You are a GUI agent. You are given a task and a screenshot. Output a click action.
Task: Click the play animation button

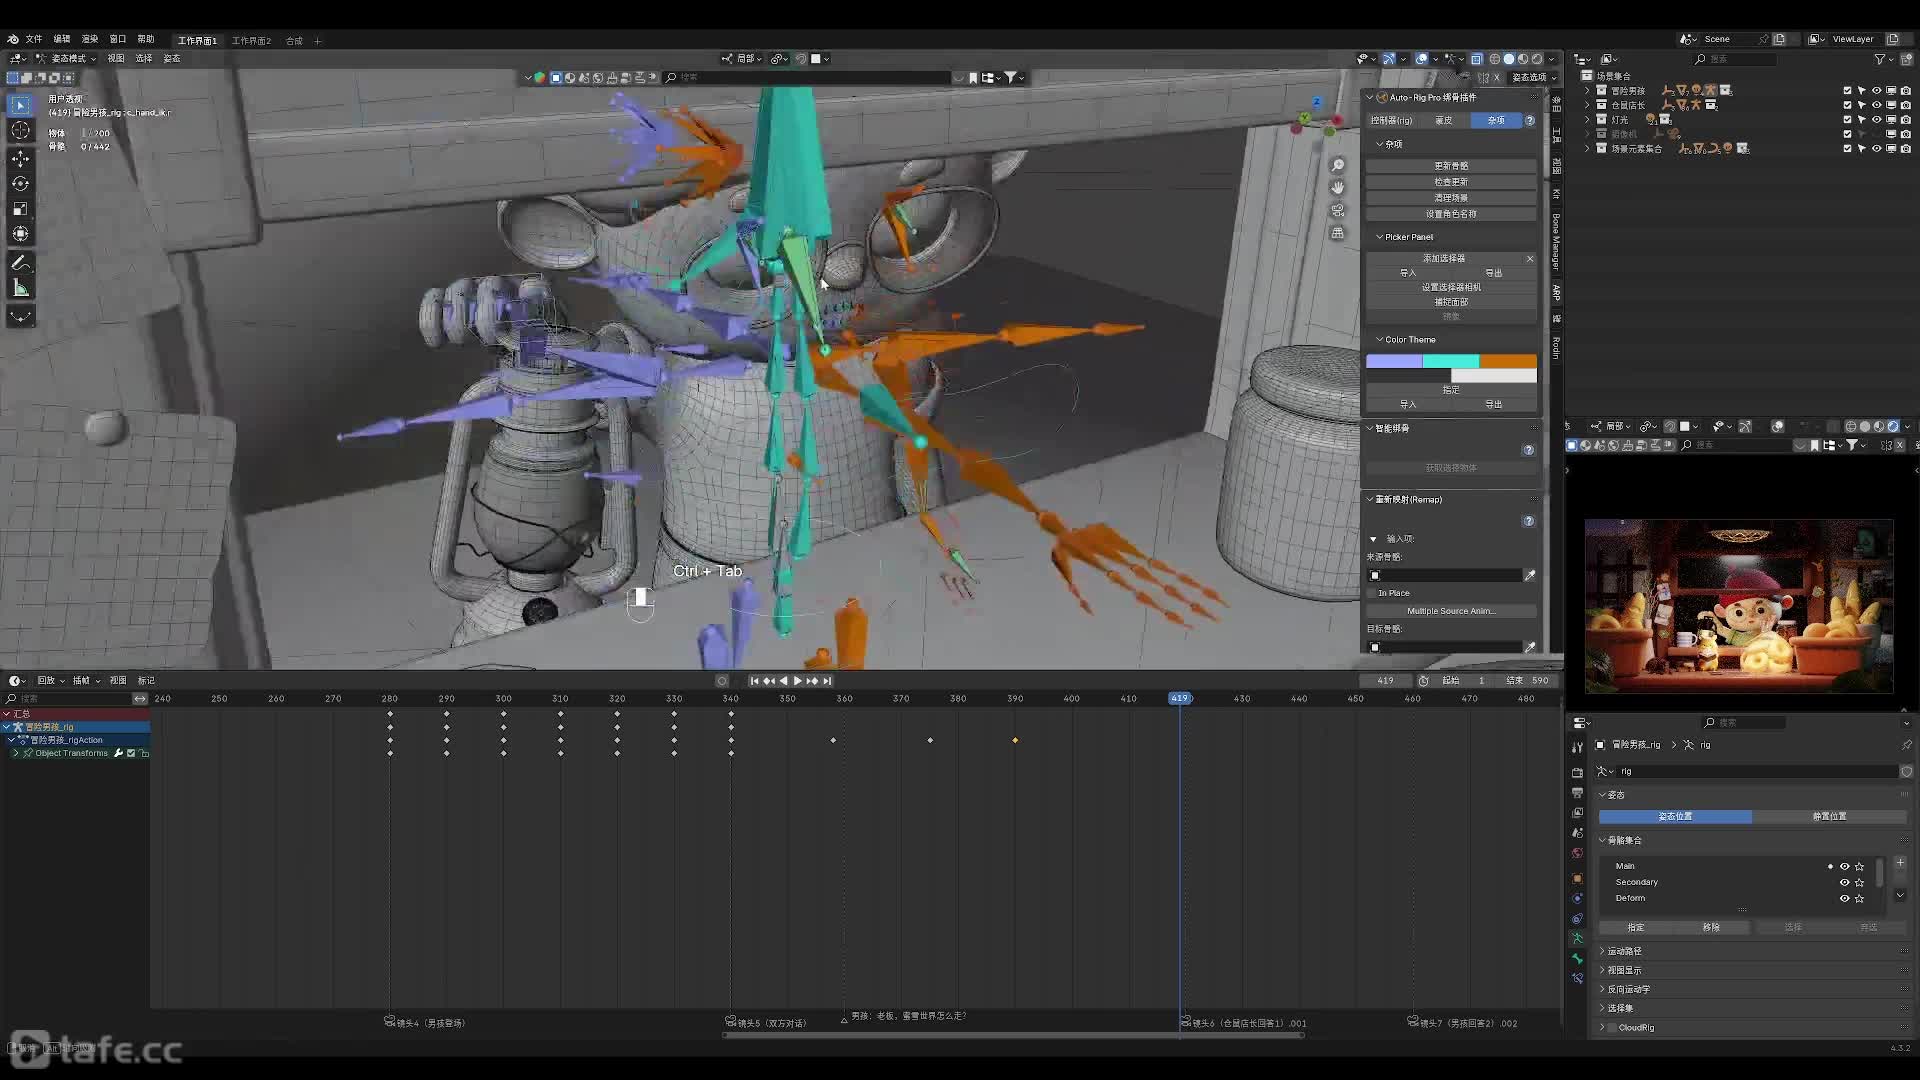[797, 681]
